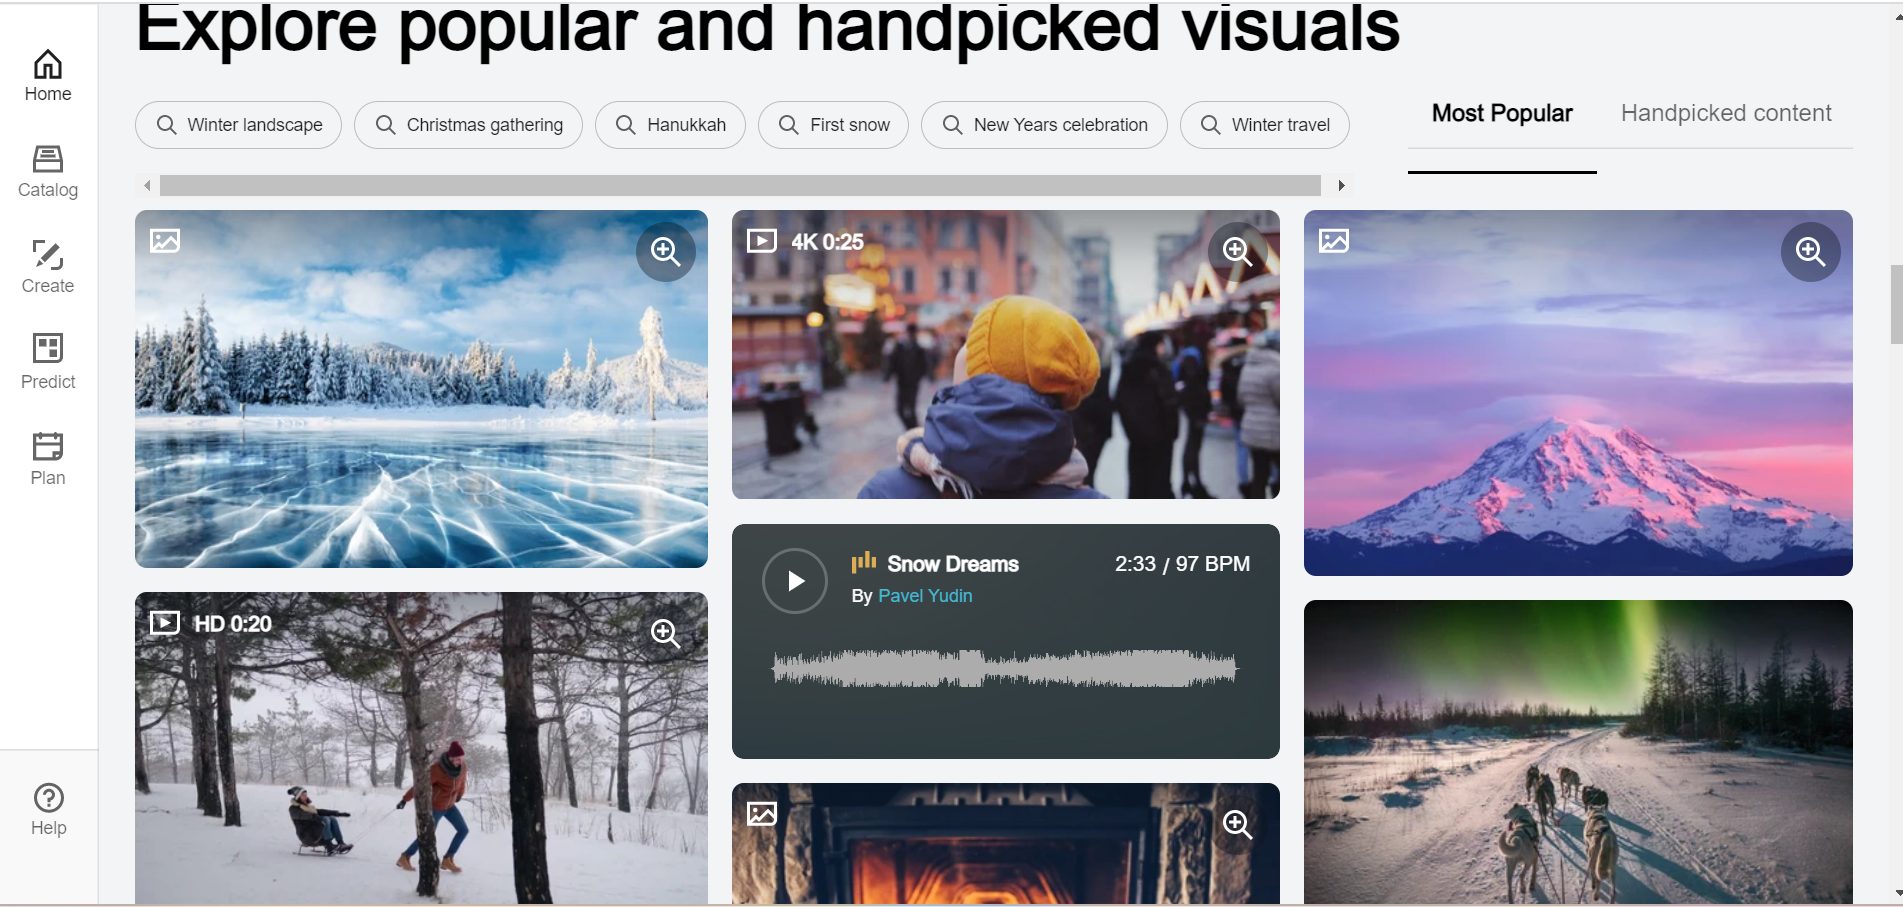Click magnifier on the fireplace image
Screen dimensions: 1903x907
(x=1237, y=824)
